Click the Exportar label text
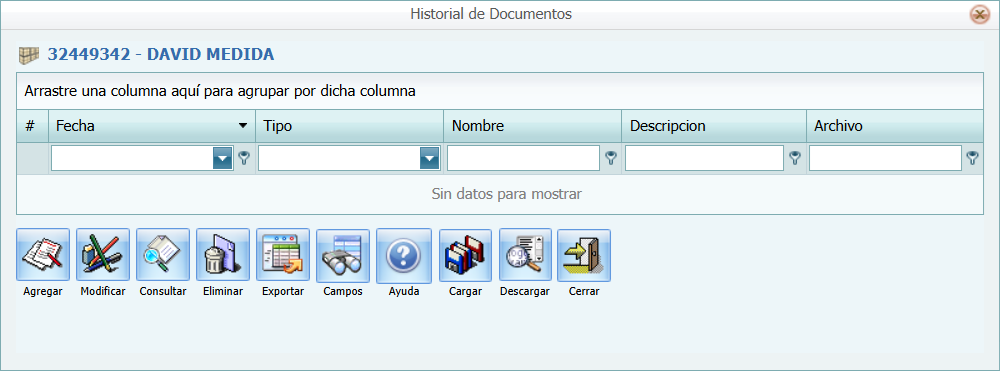The image size is (1000, 371). [x=283, y=291]
